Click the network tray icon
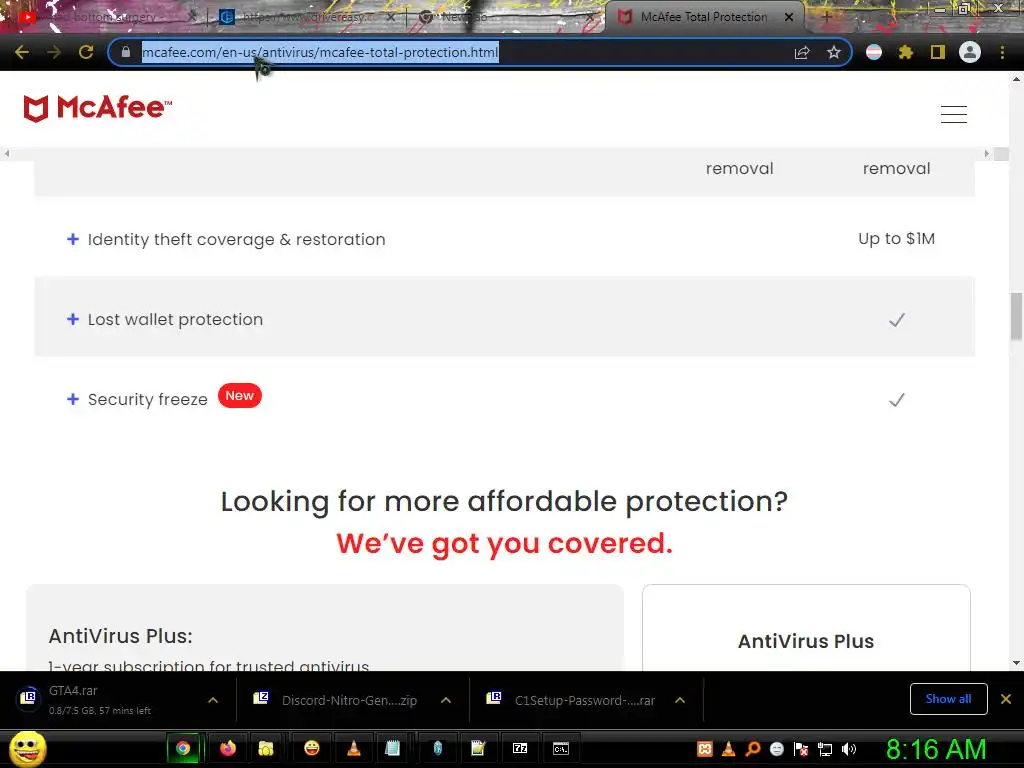 pos(825,749)
